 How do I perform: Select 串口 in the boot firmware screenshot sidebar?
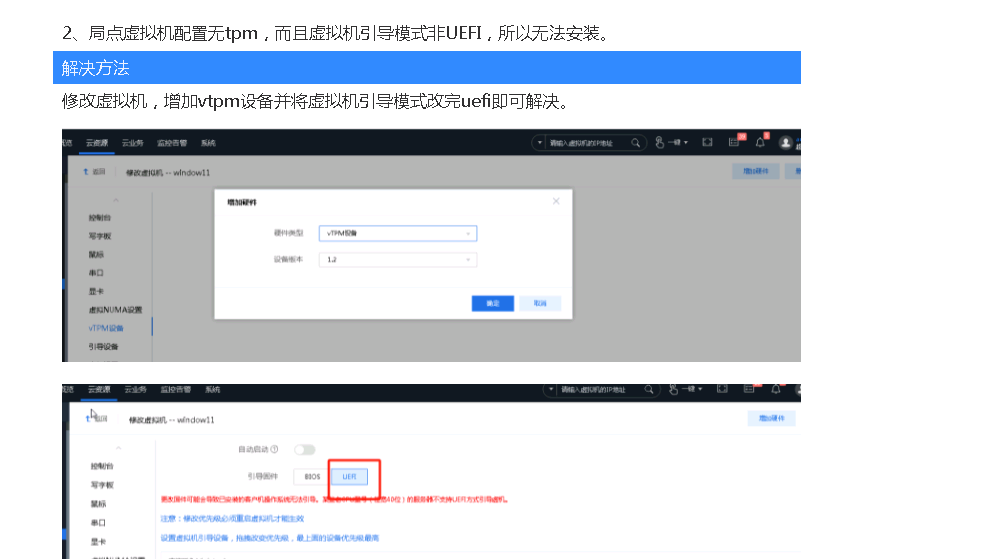coord(99,523)
